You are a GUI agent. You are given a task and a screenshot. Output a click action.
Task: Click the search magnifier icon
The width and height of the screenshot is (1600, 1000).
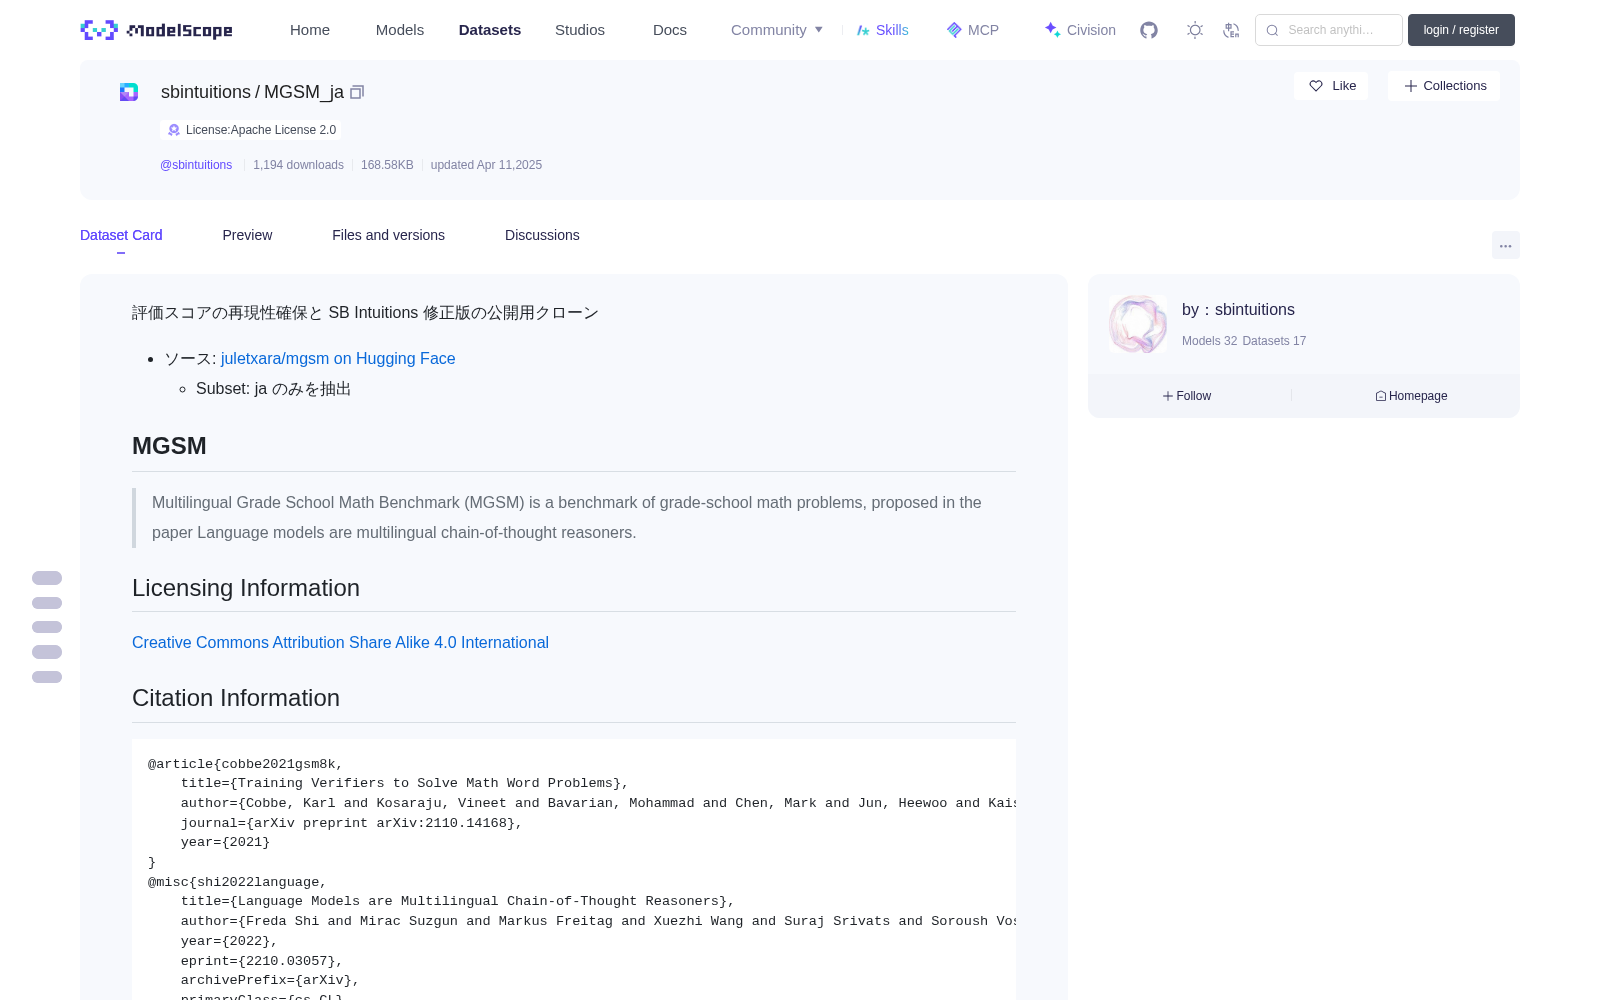[x=1272, y=30]
